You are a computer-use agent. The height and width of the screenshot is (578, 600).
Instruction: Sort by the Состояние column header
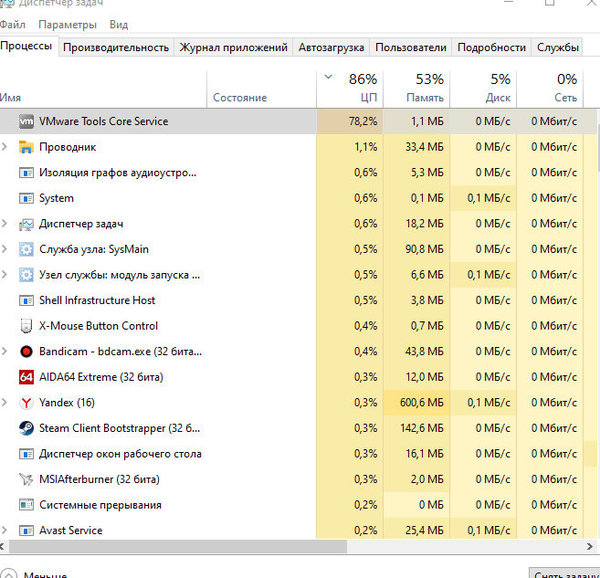[261, 90]
